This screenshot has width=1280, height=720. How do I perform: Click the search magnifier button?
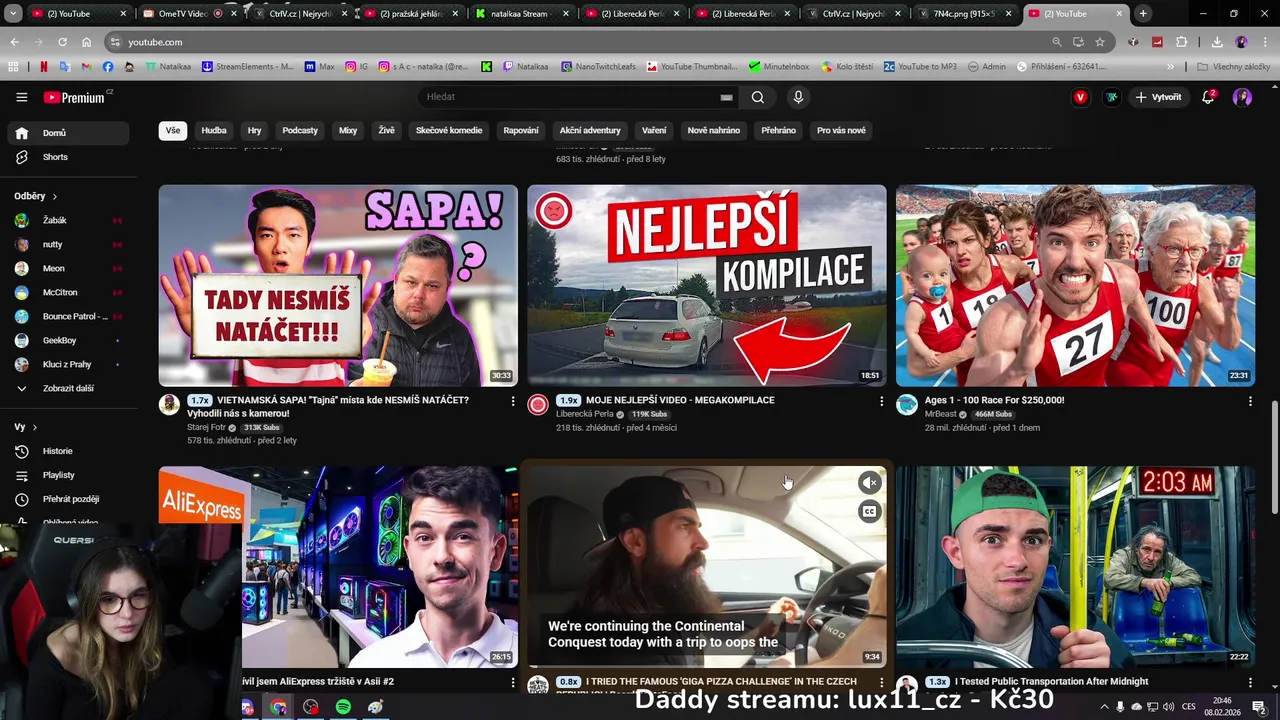(758, 97)
